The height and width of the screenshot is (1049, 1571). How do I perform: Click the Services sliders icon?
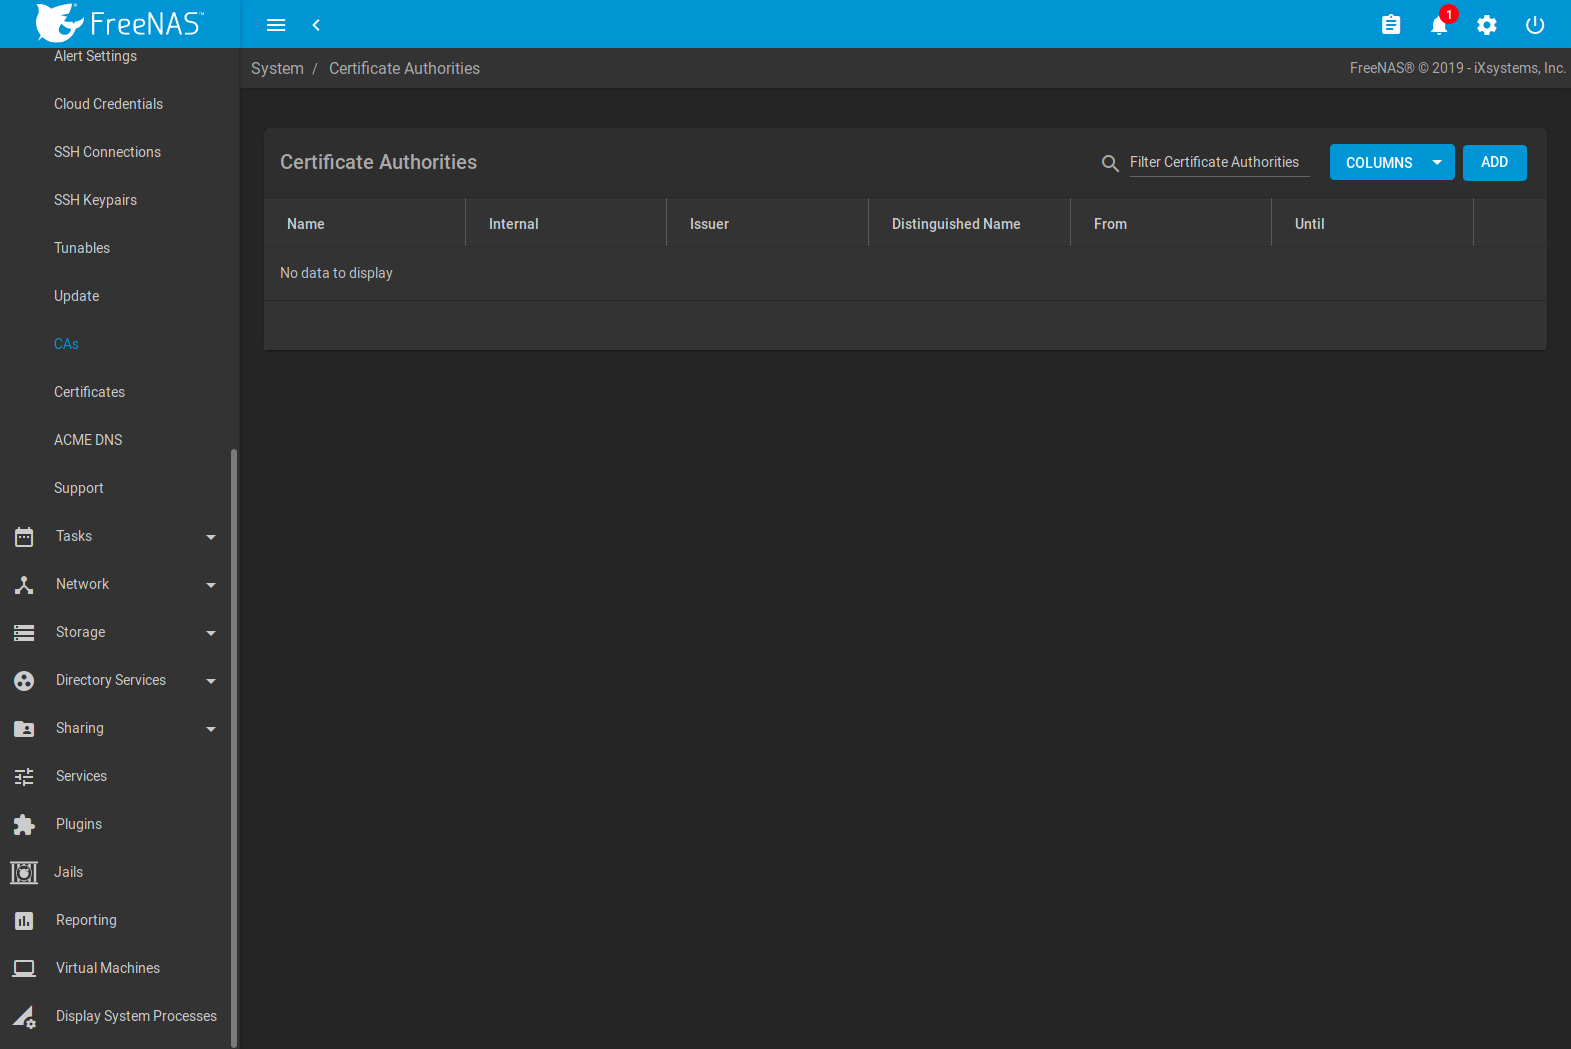(x=24, y=777)
